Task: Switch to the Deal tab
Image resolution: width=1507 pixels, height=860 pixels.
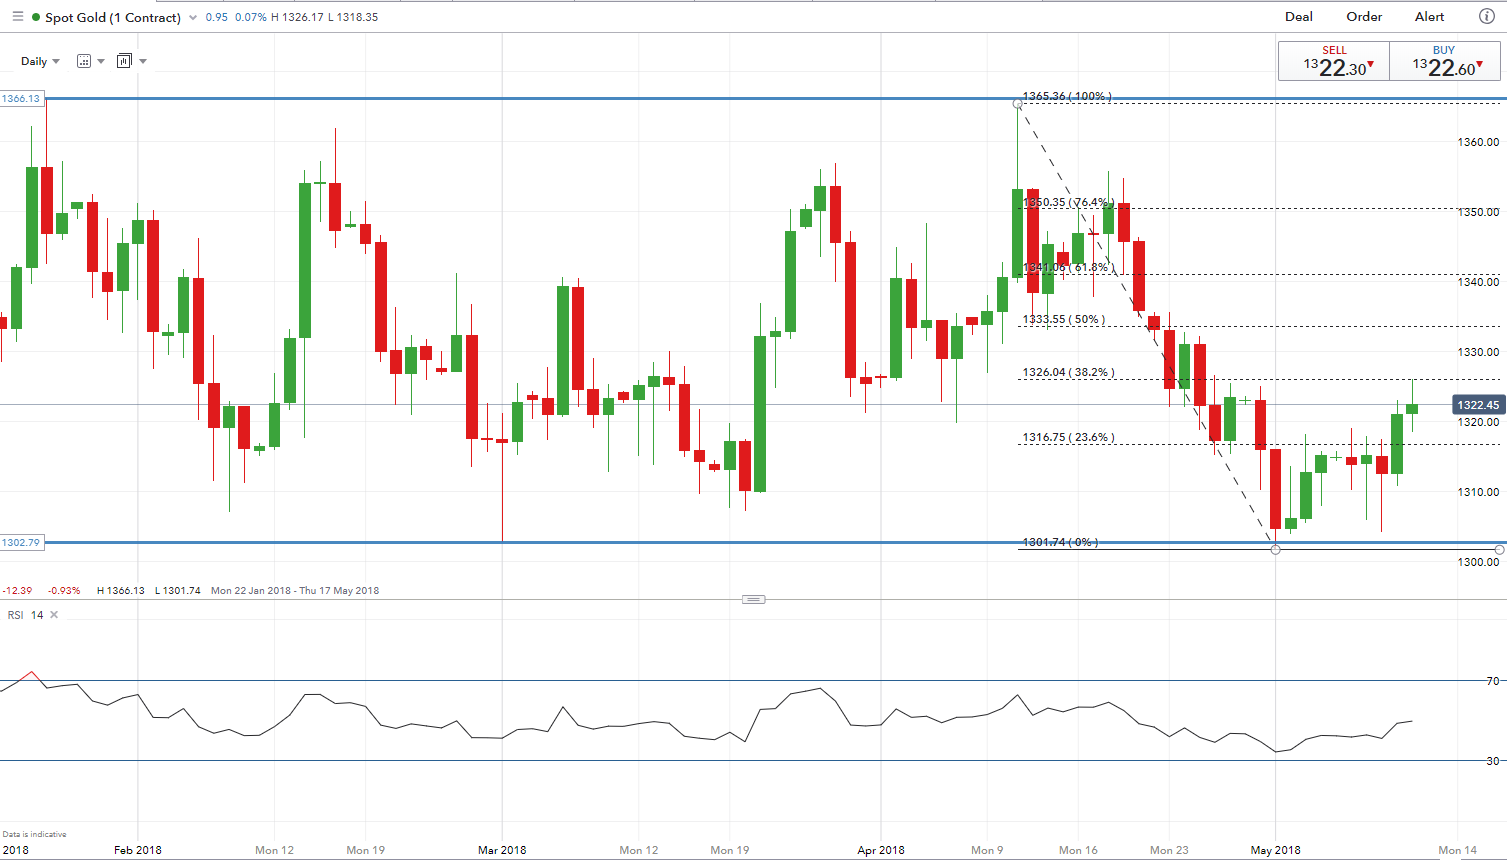Action: click(x=1299, y=17)
